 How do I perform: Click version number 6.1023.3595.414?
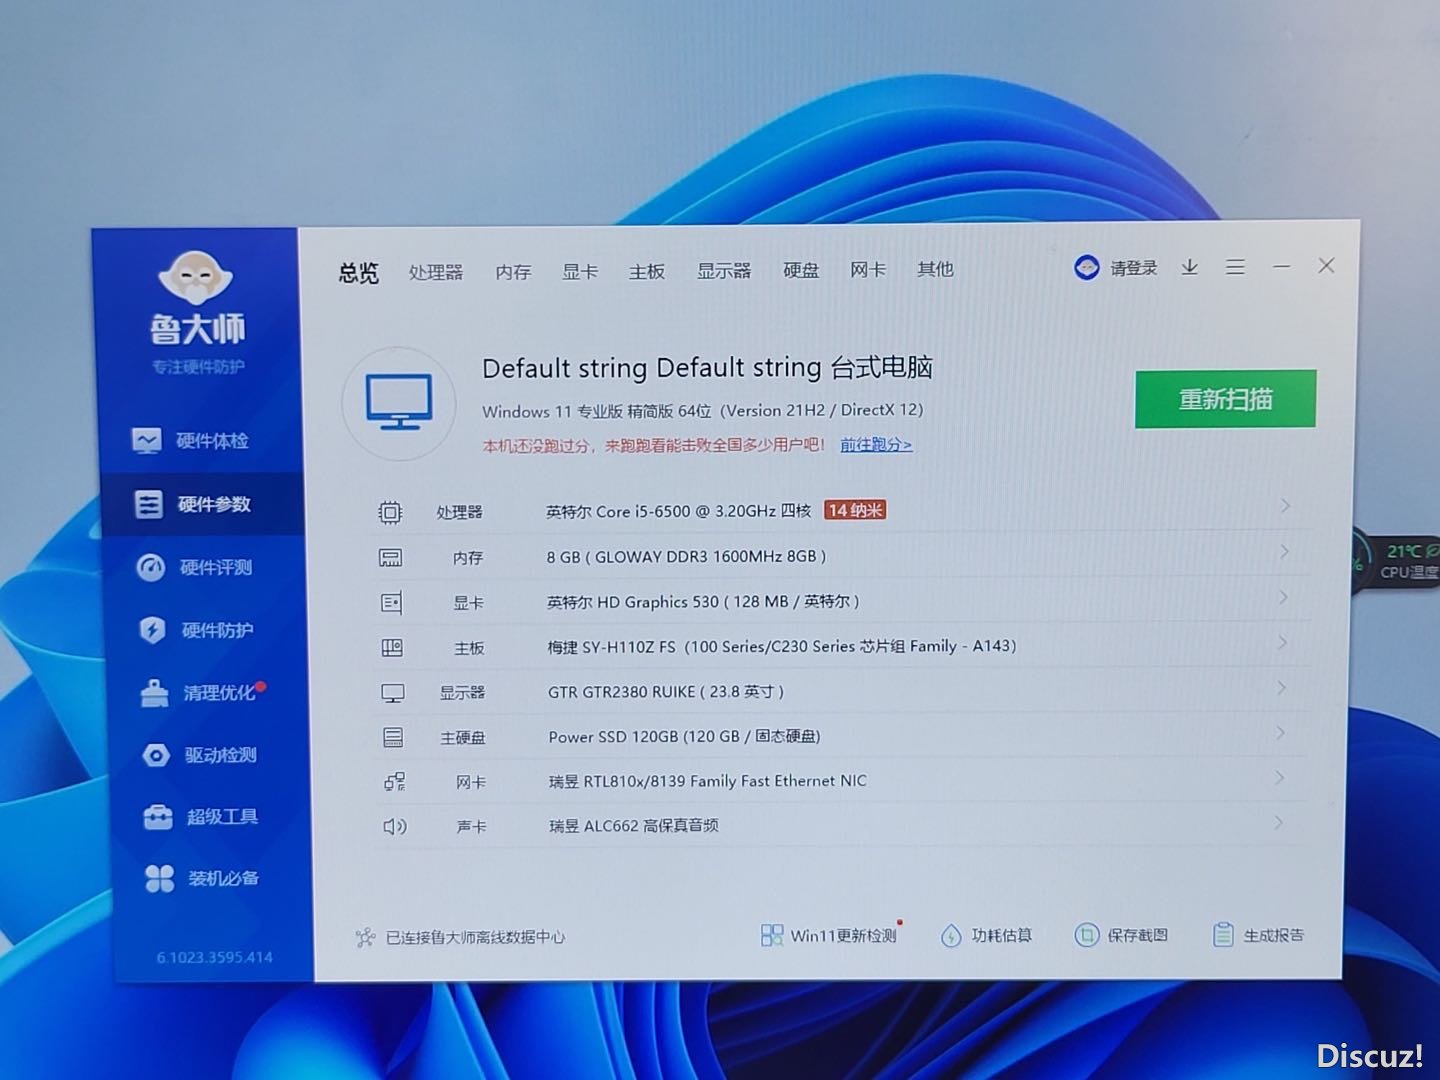[x=214, y=958]
